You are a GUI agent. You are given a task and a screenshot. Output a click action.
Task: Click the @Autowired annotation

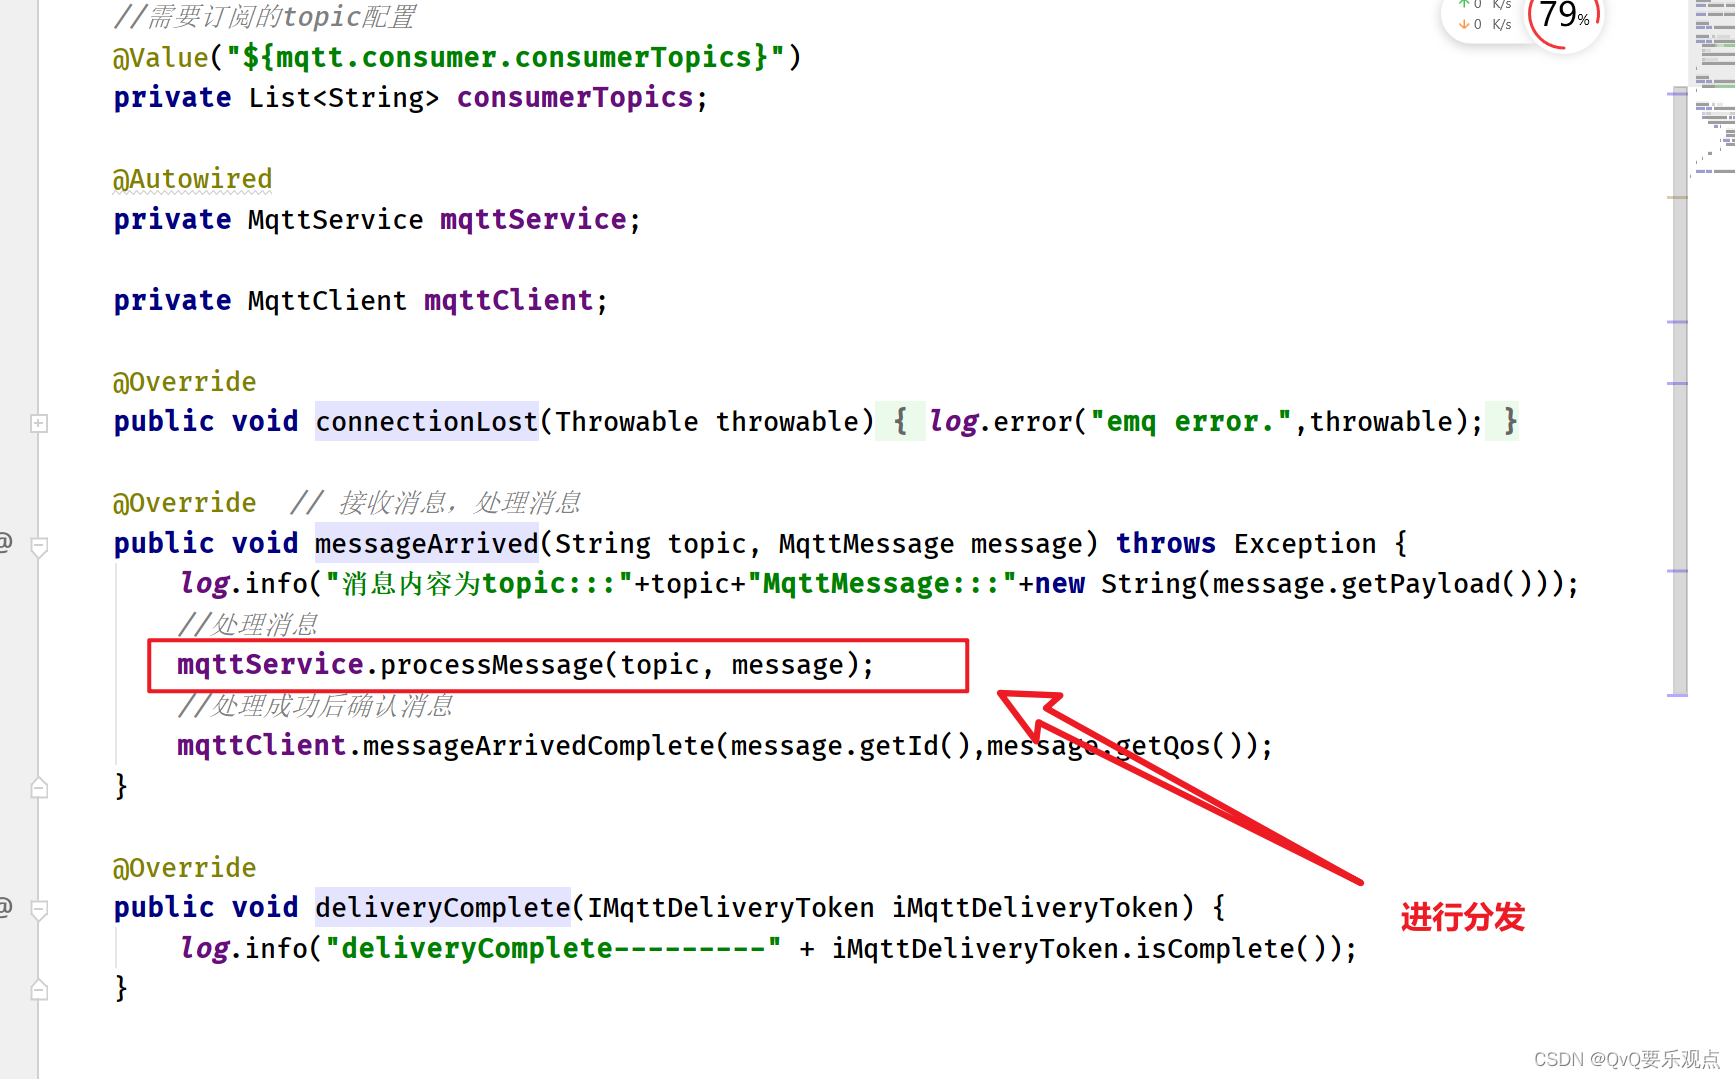click(x=192, y=179)
